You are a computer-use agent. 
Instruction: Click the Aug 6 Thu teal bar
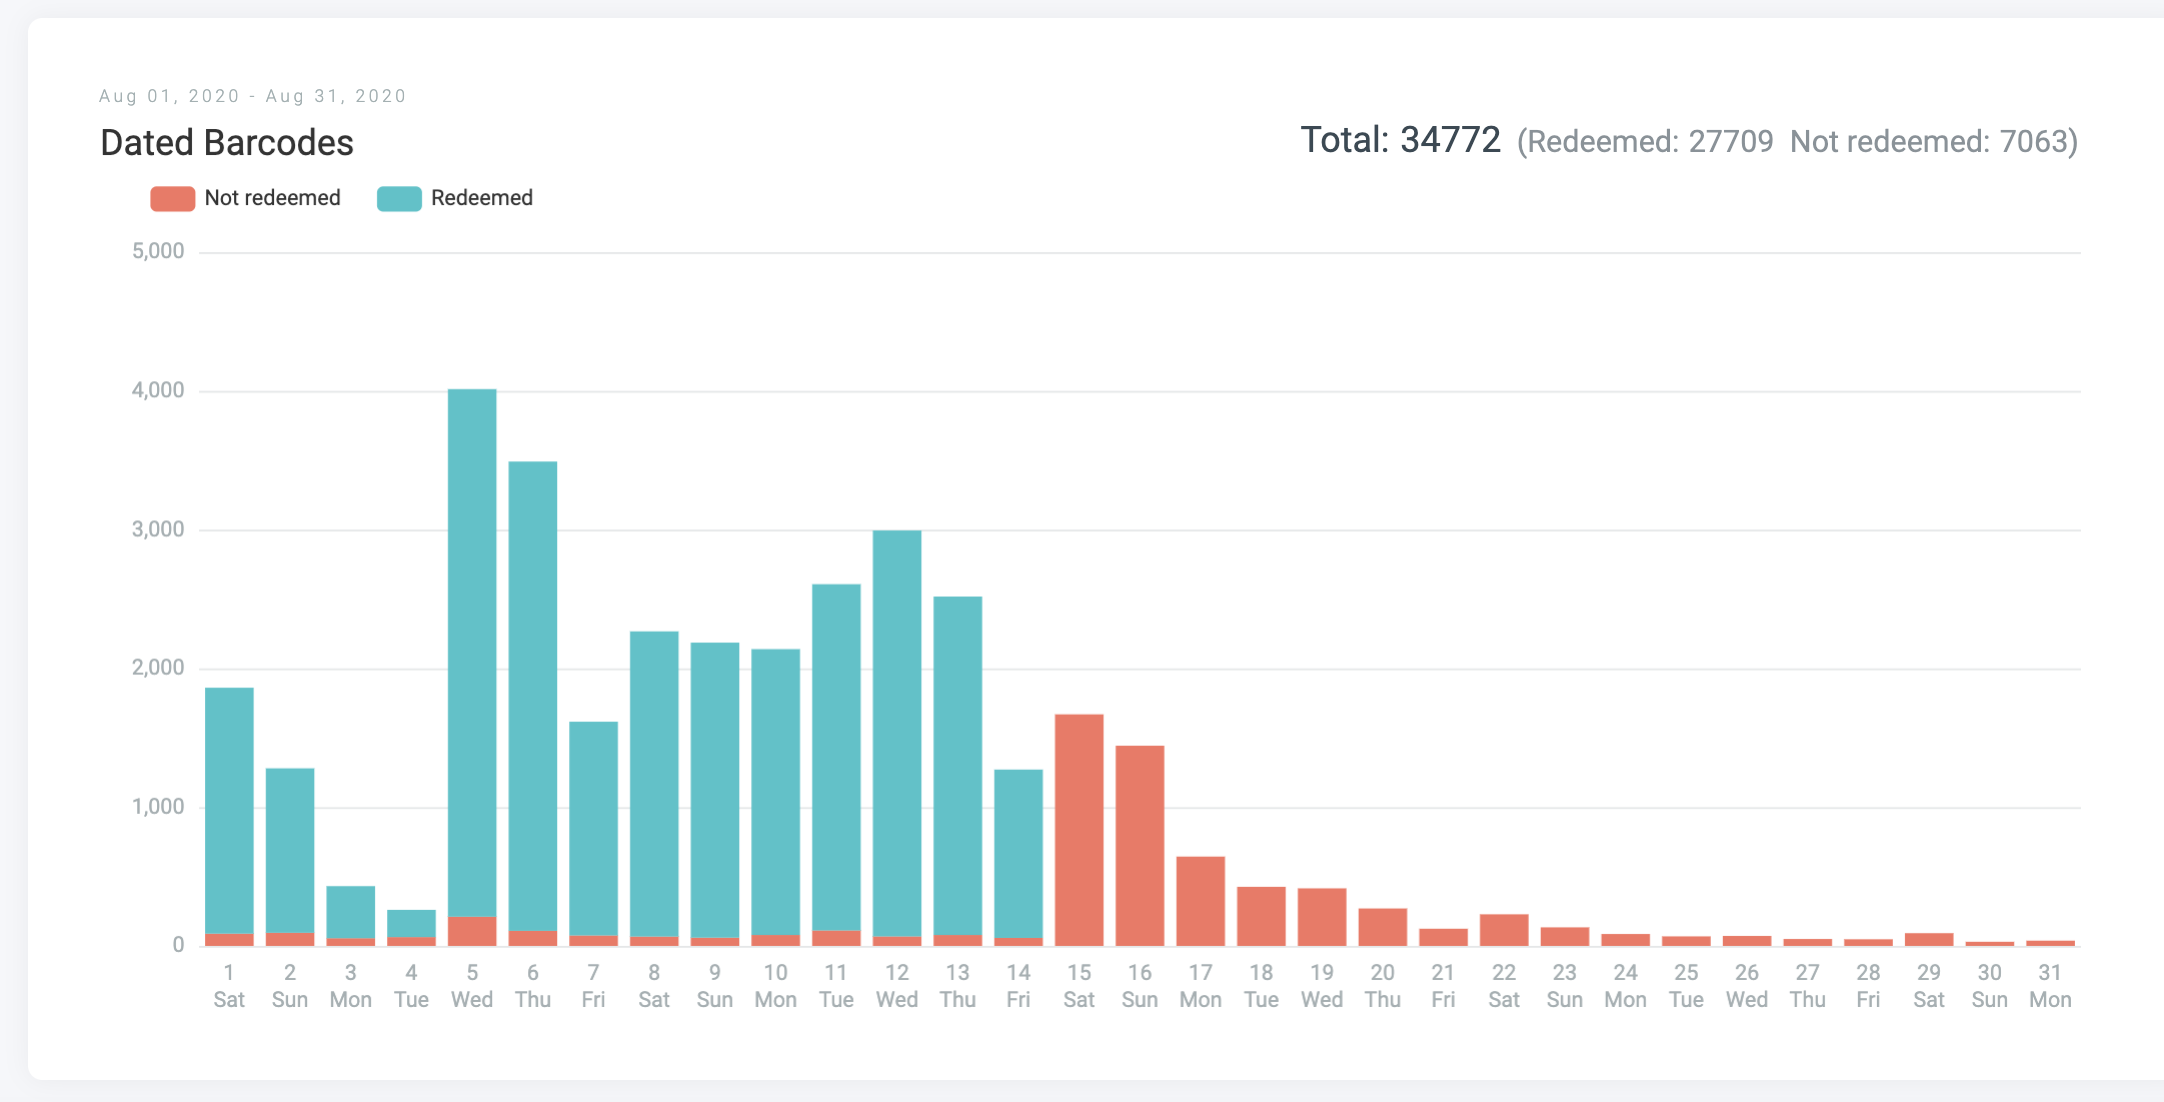(533, 695)
